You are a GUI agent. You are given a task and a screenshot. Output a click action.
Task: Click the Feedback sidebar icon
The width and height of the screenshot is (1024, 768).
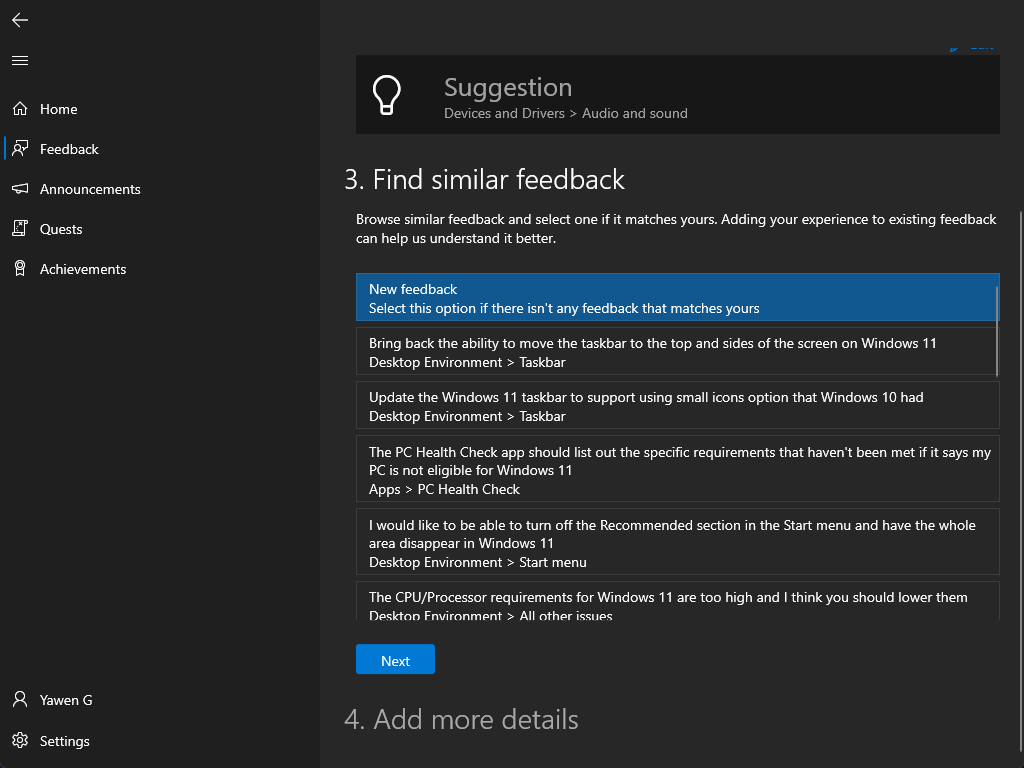tap(20, 149)
